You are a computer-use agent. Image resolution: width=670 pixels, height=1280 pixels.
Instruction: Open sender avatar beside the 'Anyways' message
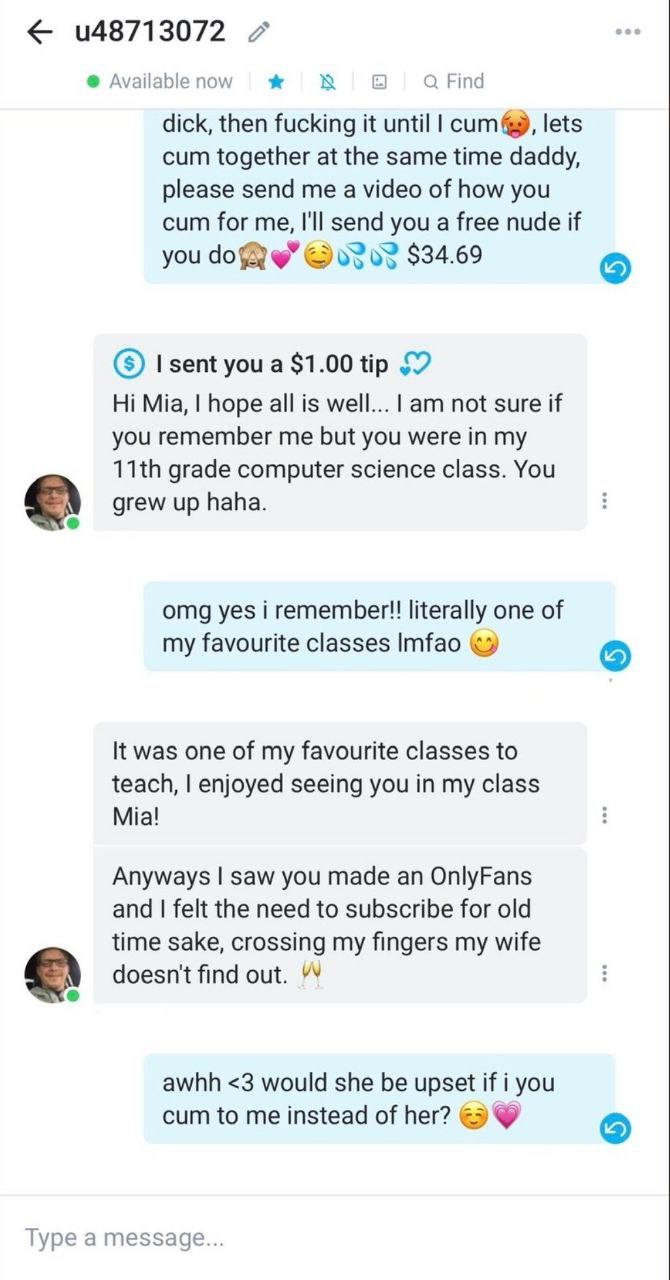click(52, 975)
